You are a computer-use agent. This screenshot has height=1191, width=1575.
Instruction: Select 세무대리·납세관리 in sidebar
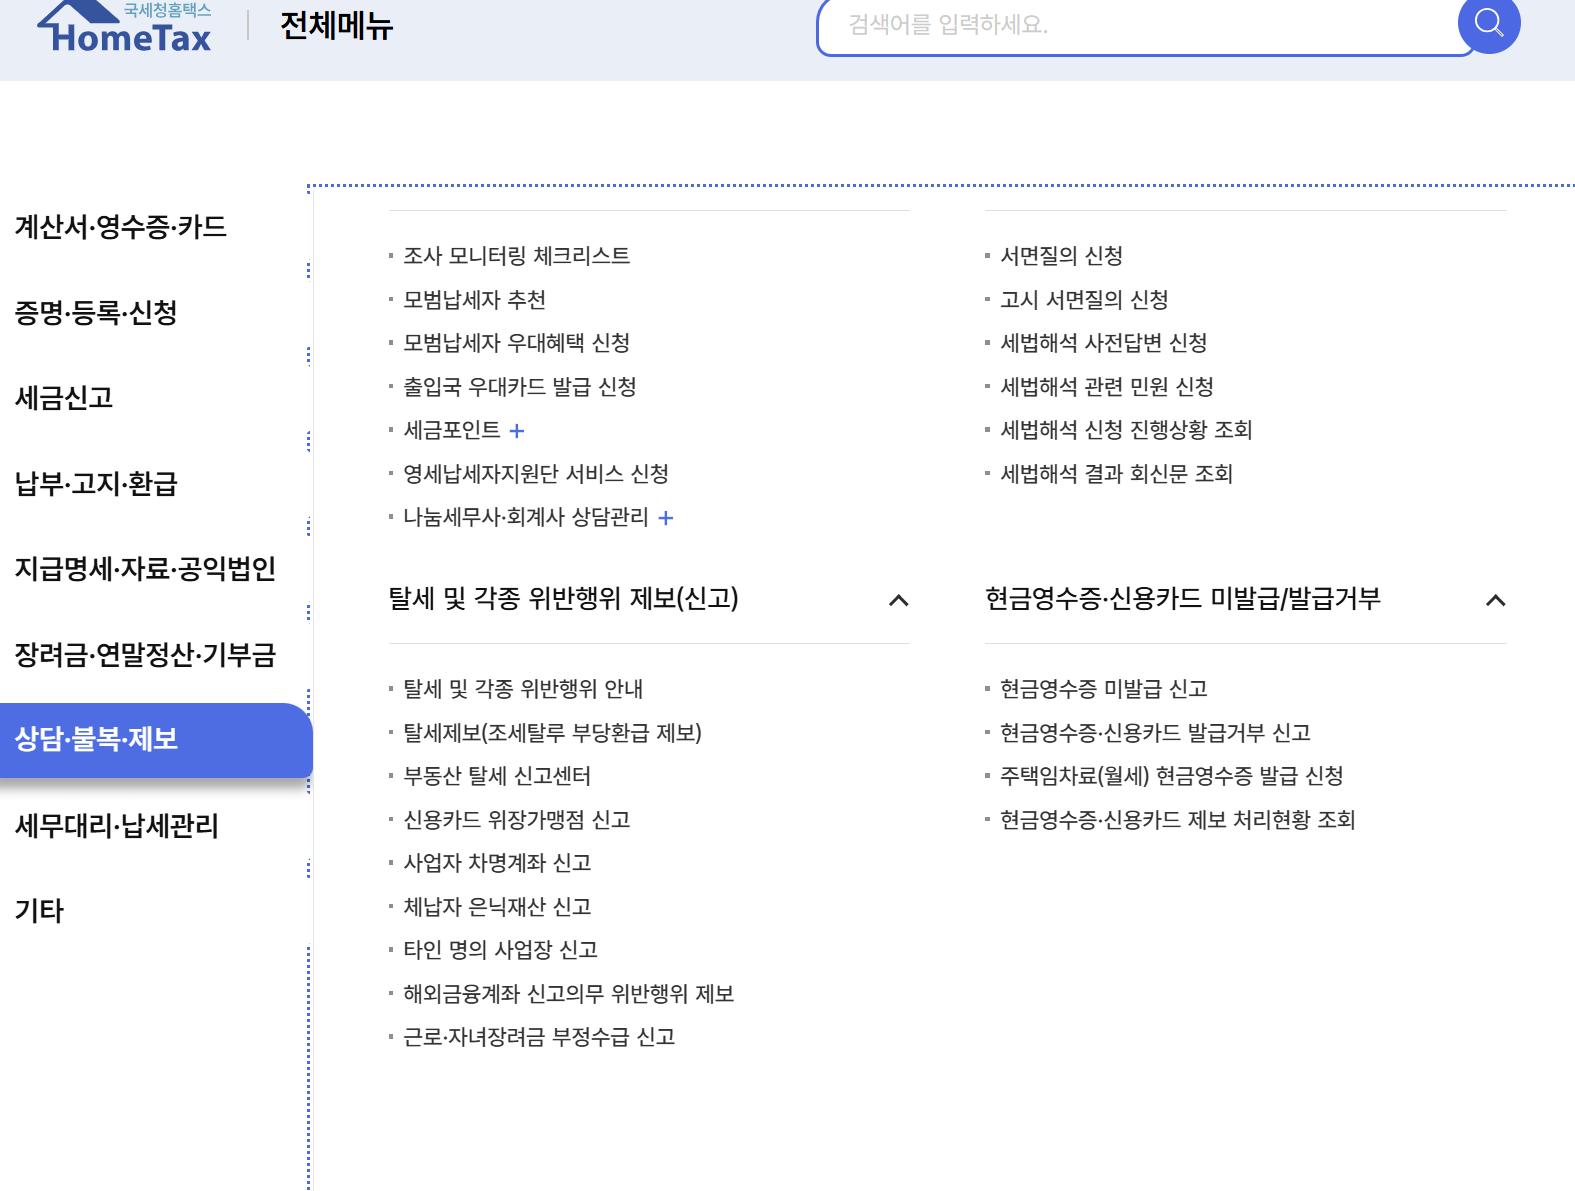coord(117,826)
